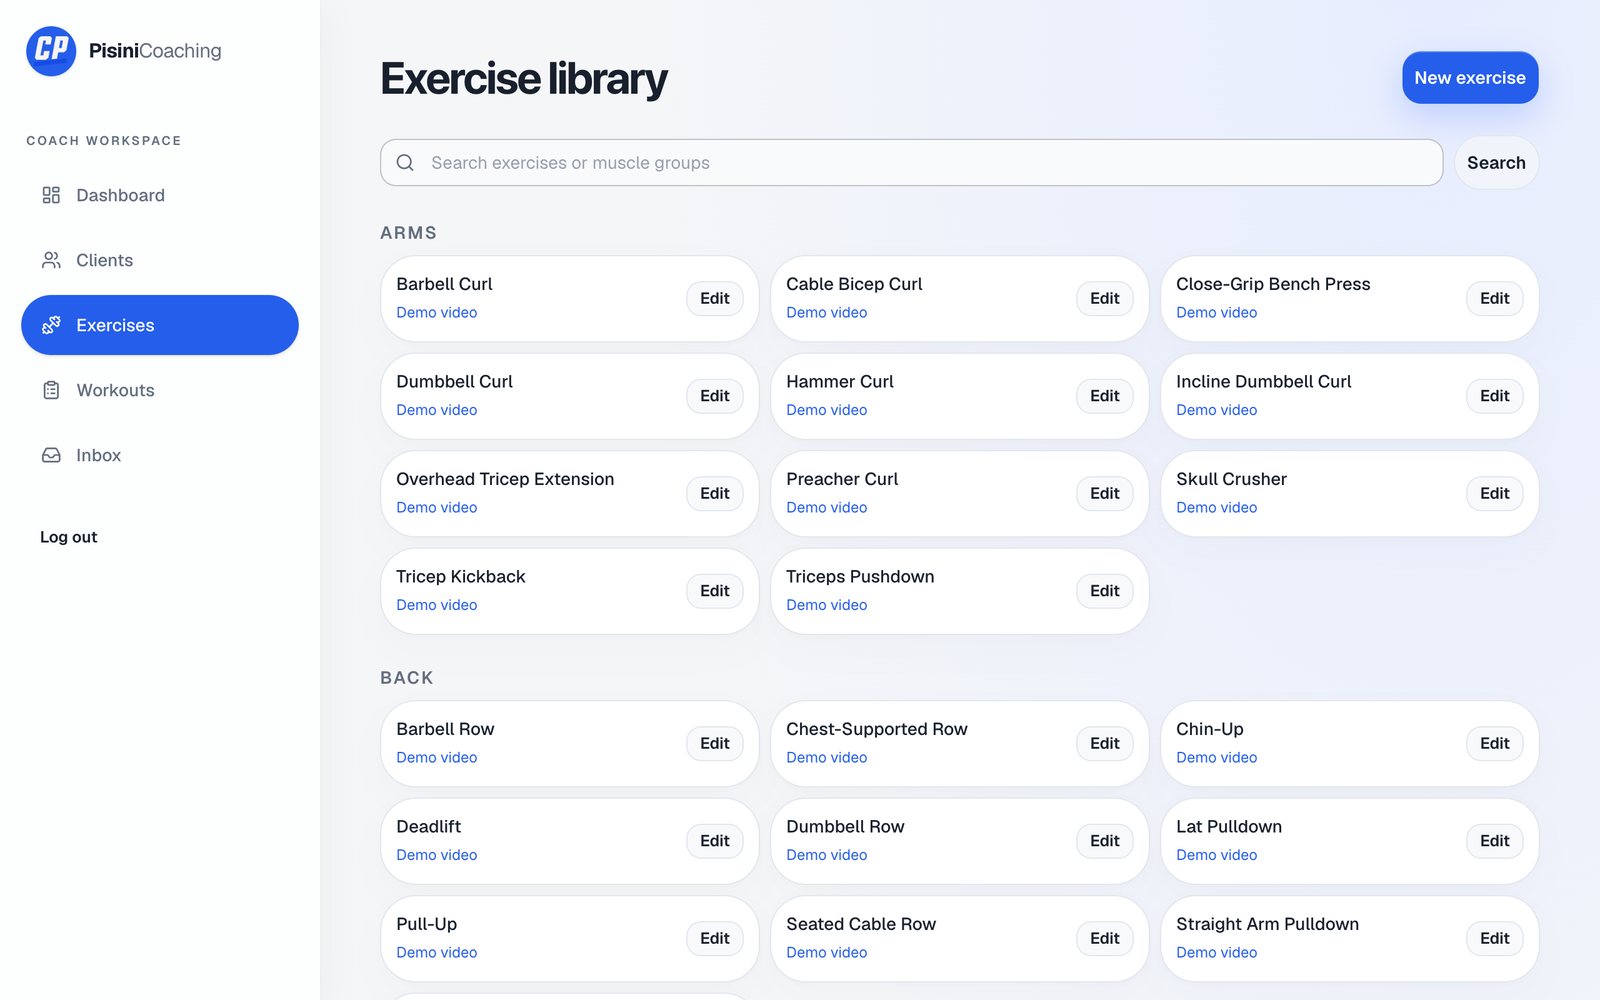Edit the Dumbbell Curl exercise
This screenshot has width=1600, height=1000.
tap(715, 396)
